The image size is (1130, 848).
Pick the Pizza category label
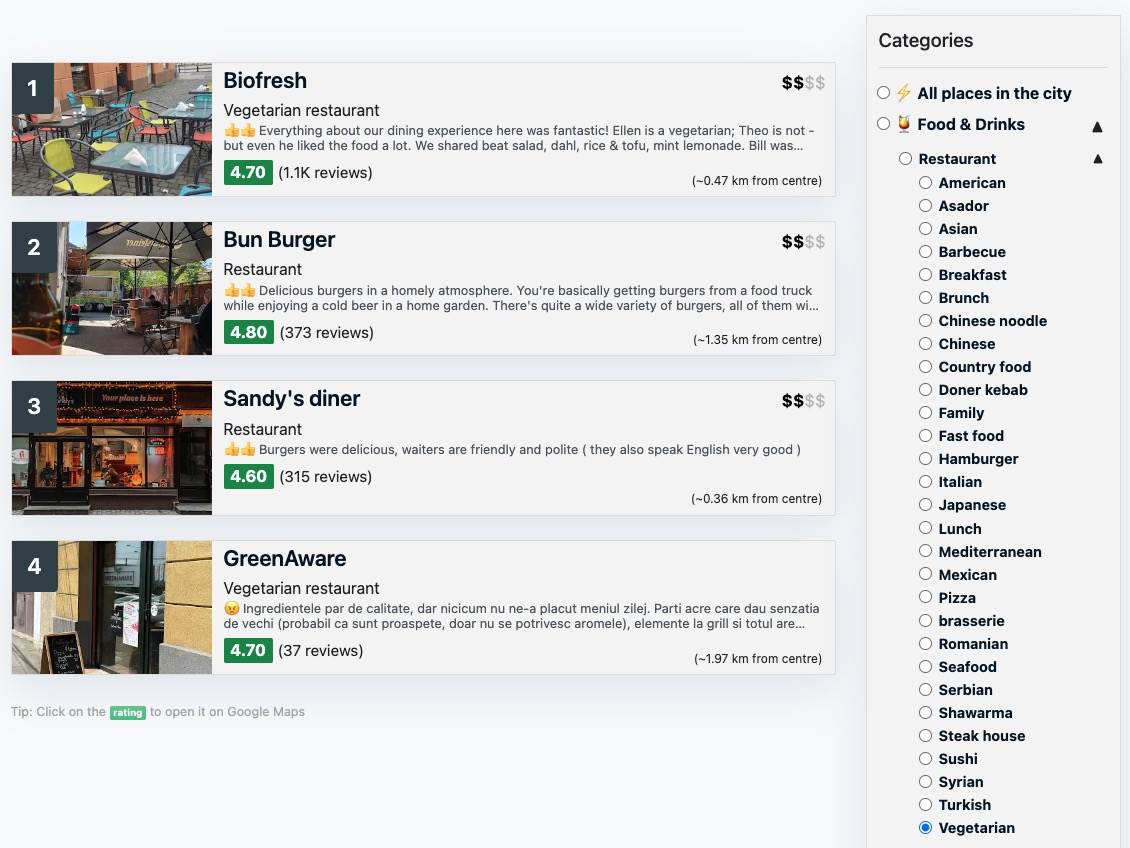(956, 598)
